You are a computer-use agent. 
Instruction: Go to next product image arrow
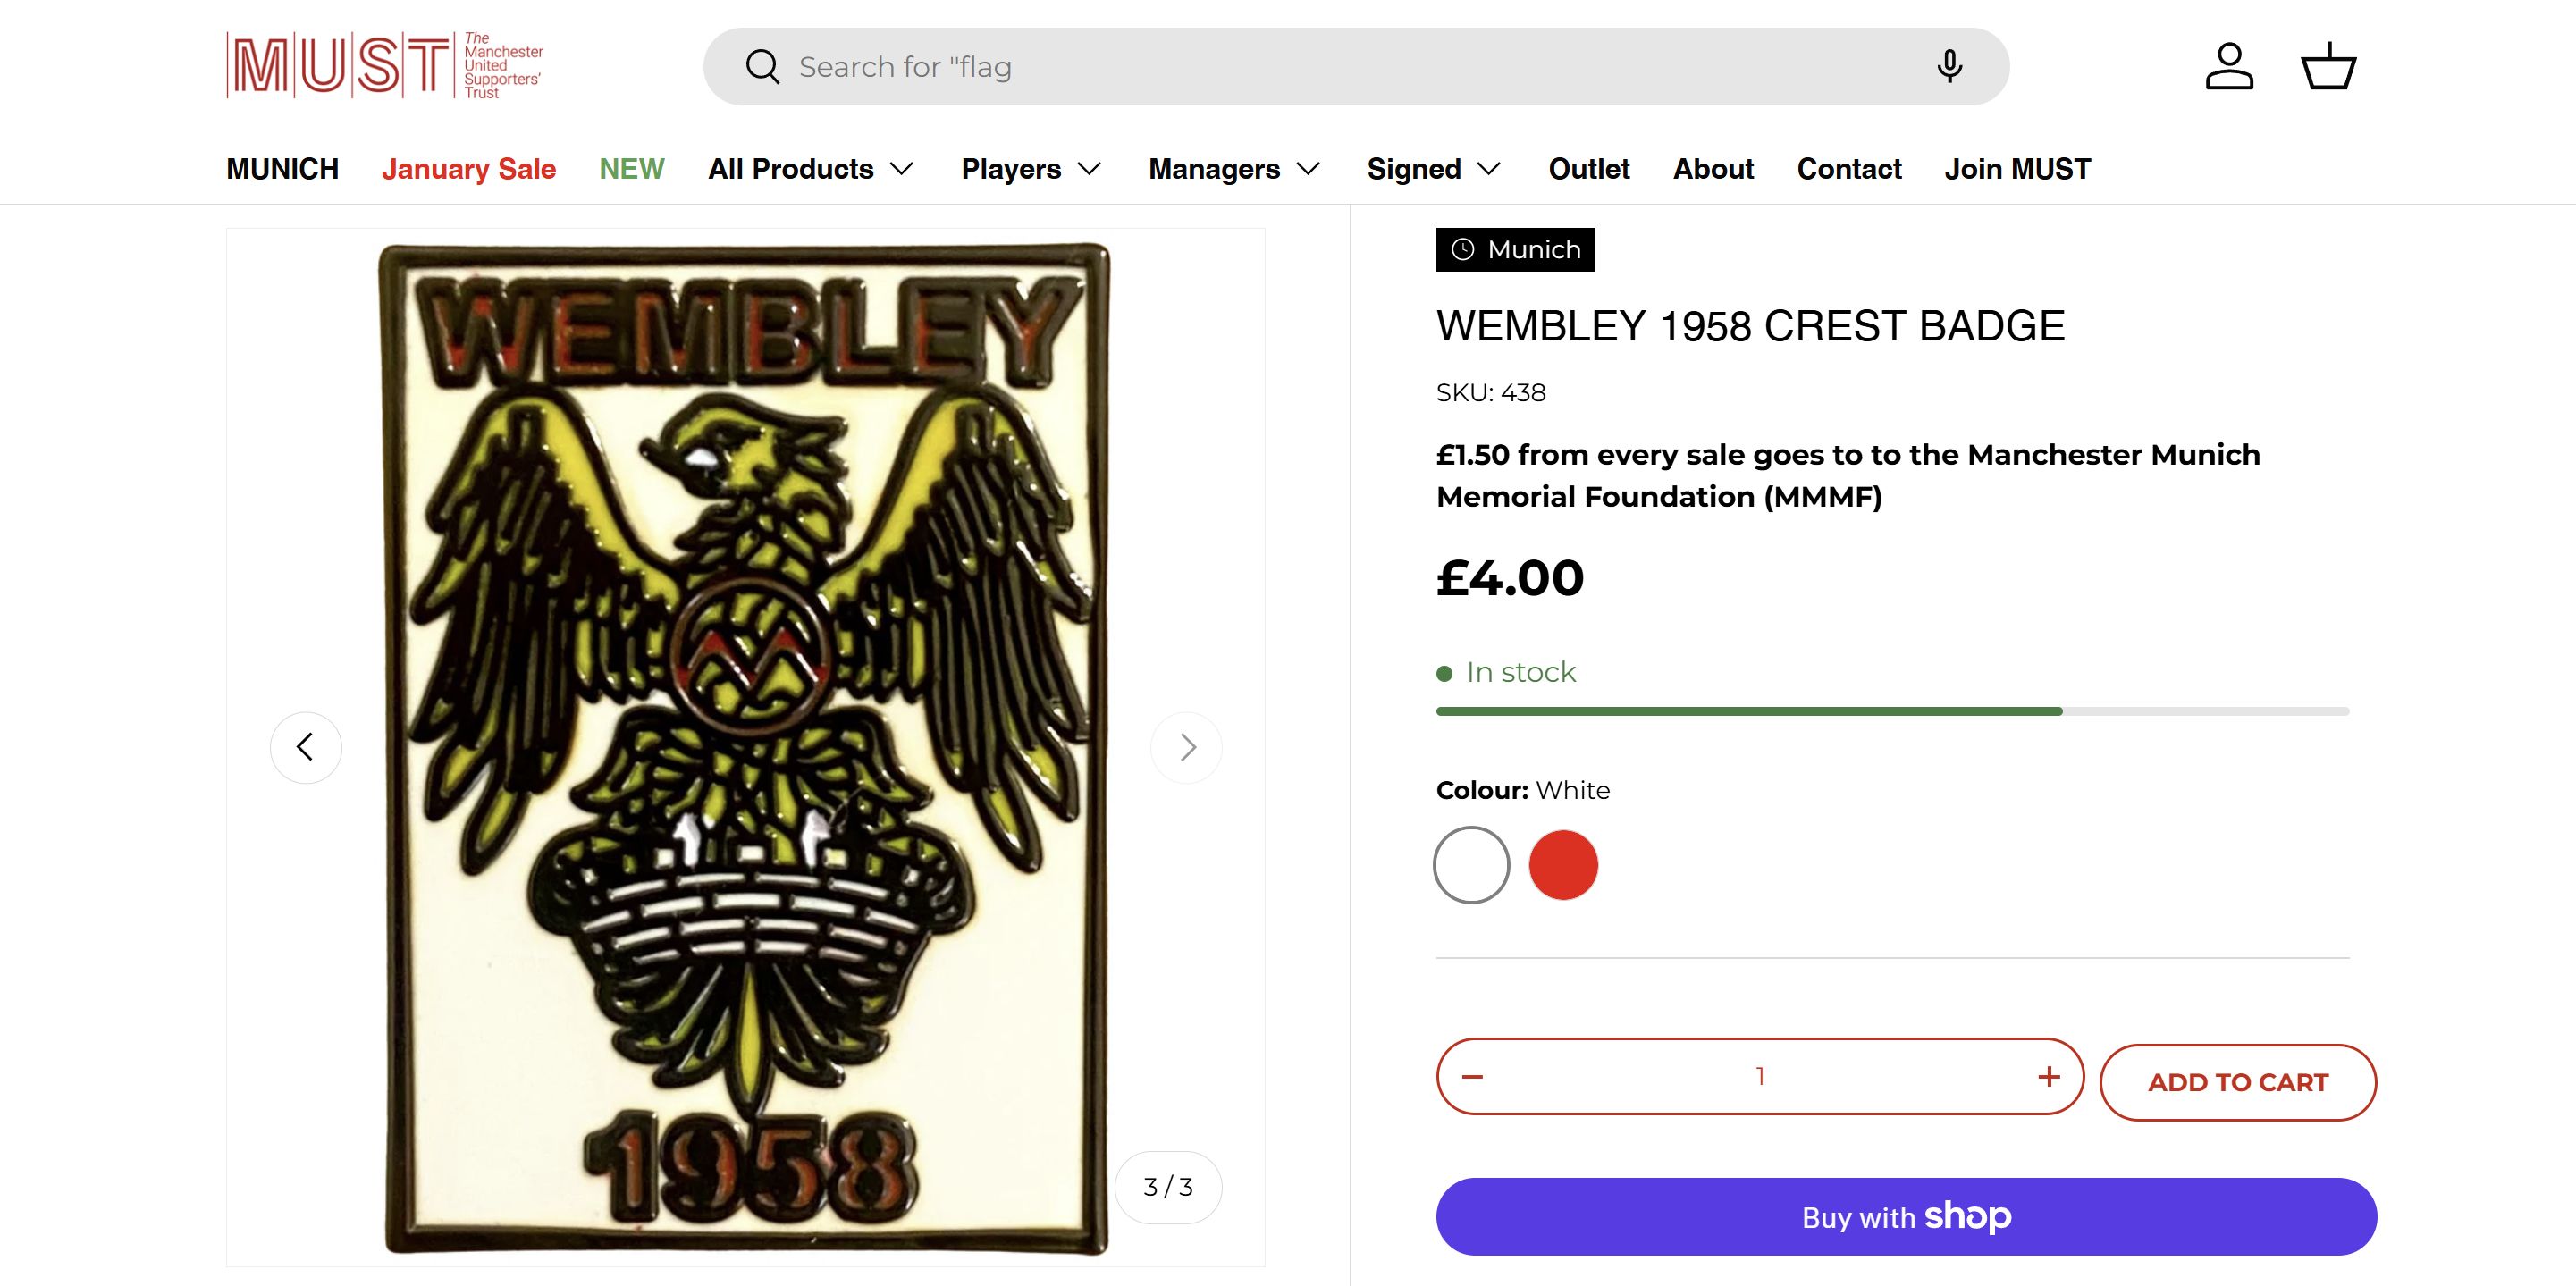click(x=1187, y=747)
